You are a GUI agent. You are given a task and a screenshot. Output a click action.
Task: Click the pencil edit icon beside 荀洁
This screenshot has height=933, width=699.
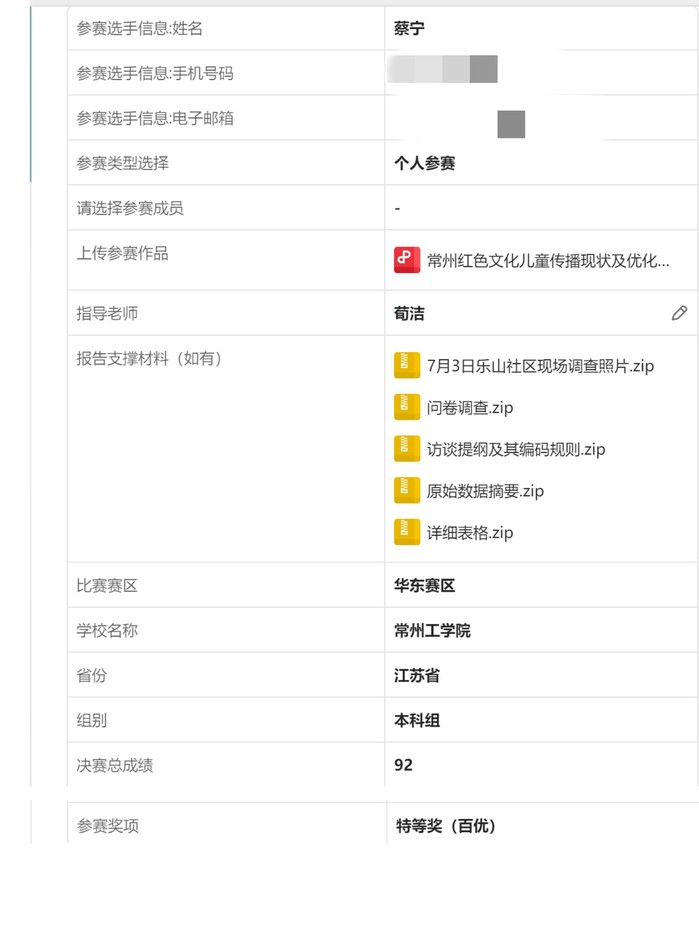[x=679, y=313]
